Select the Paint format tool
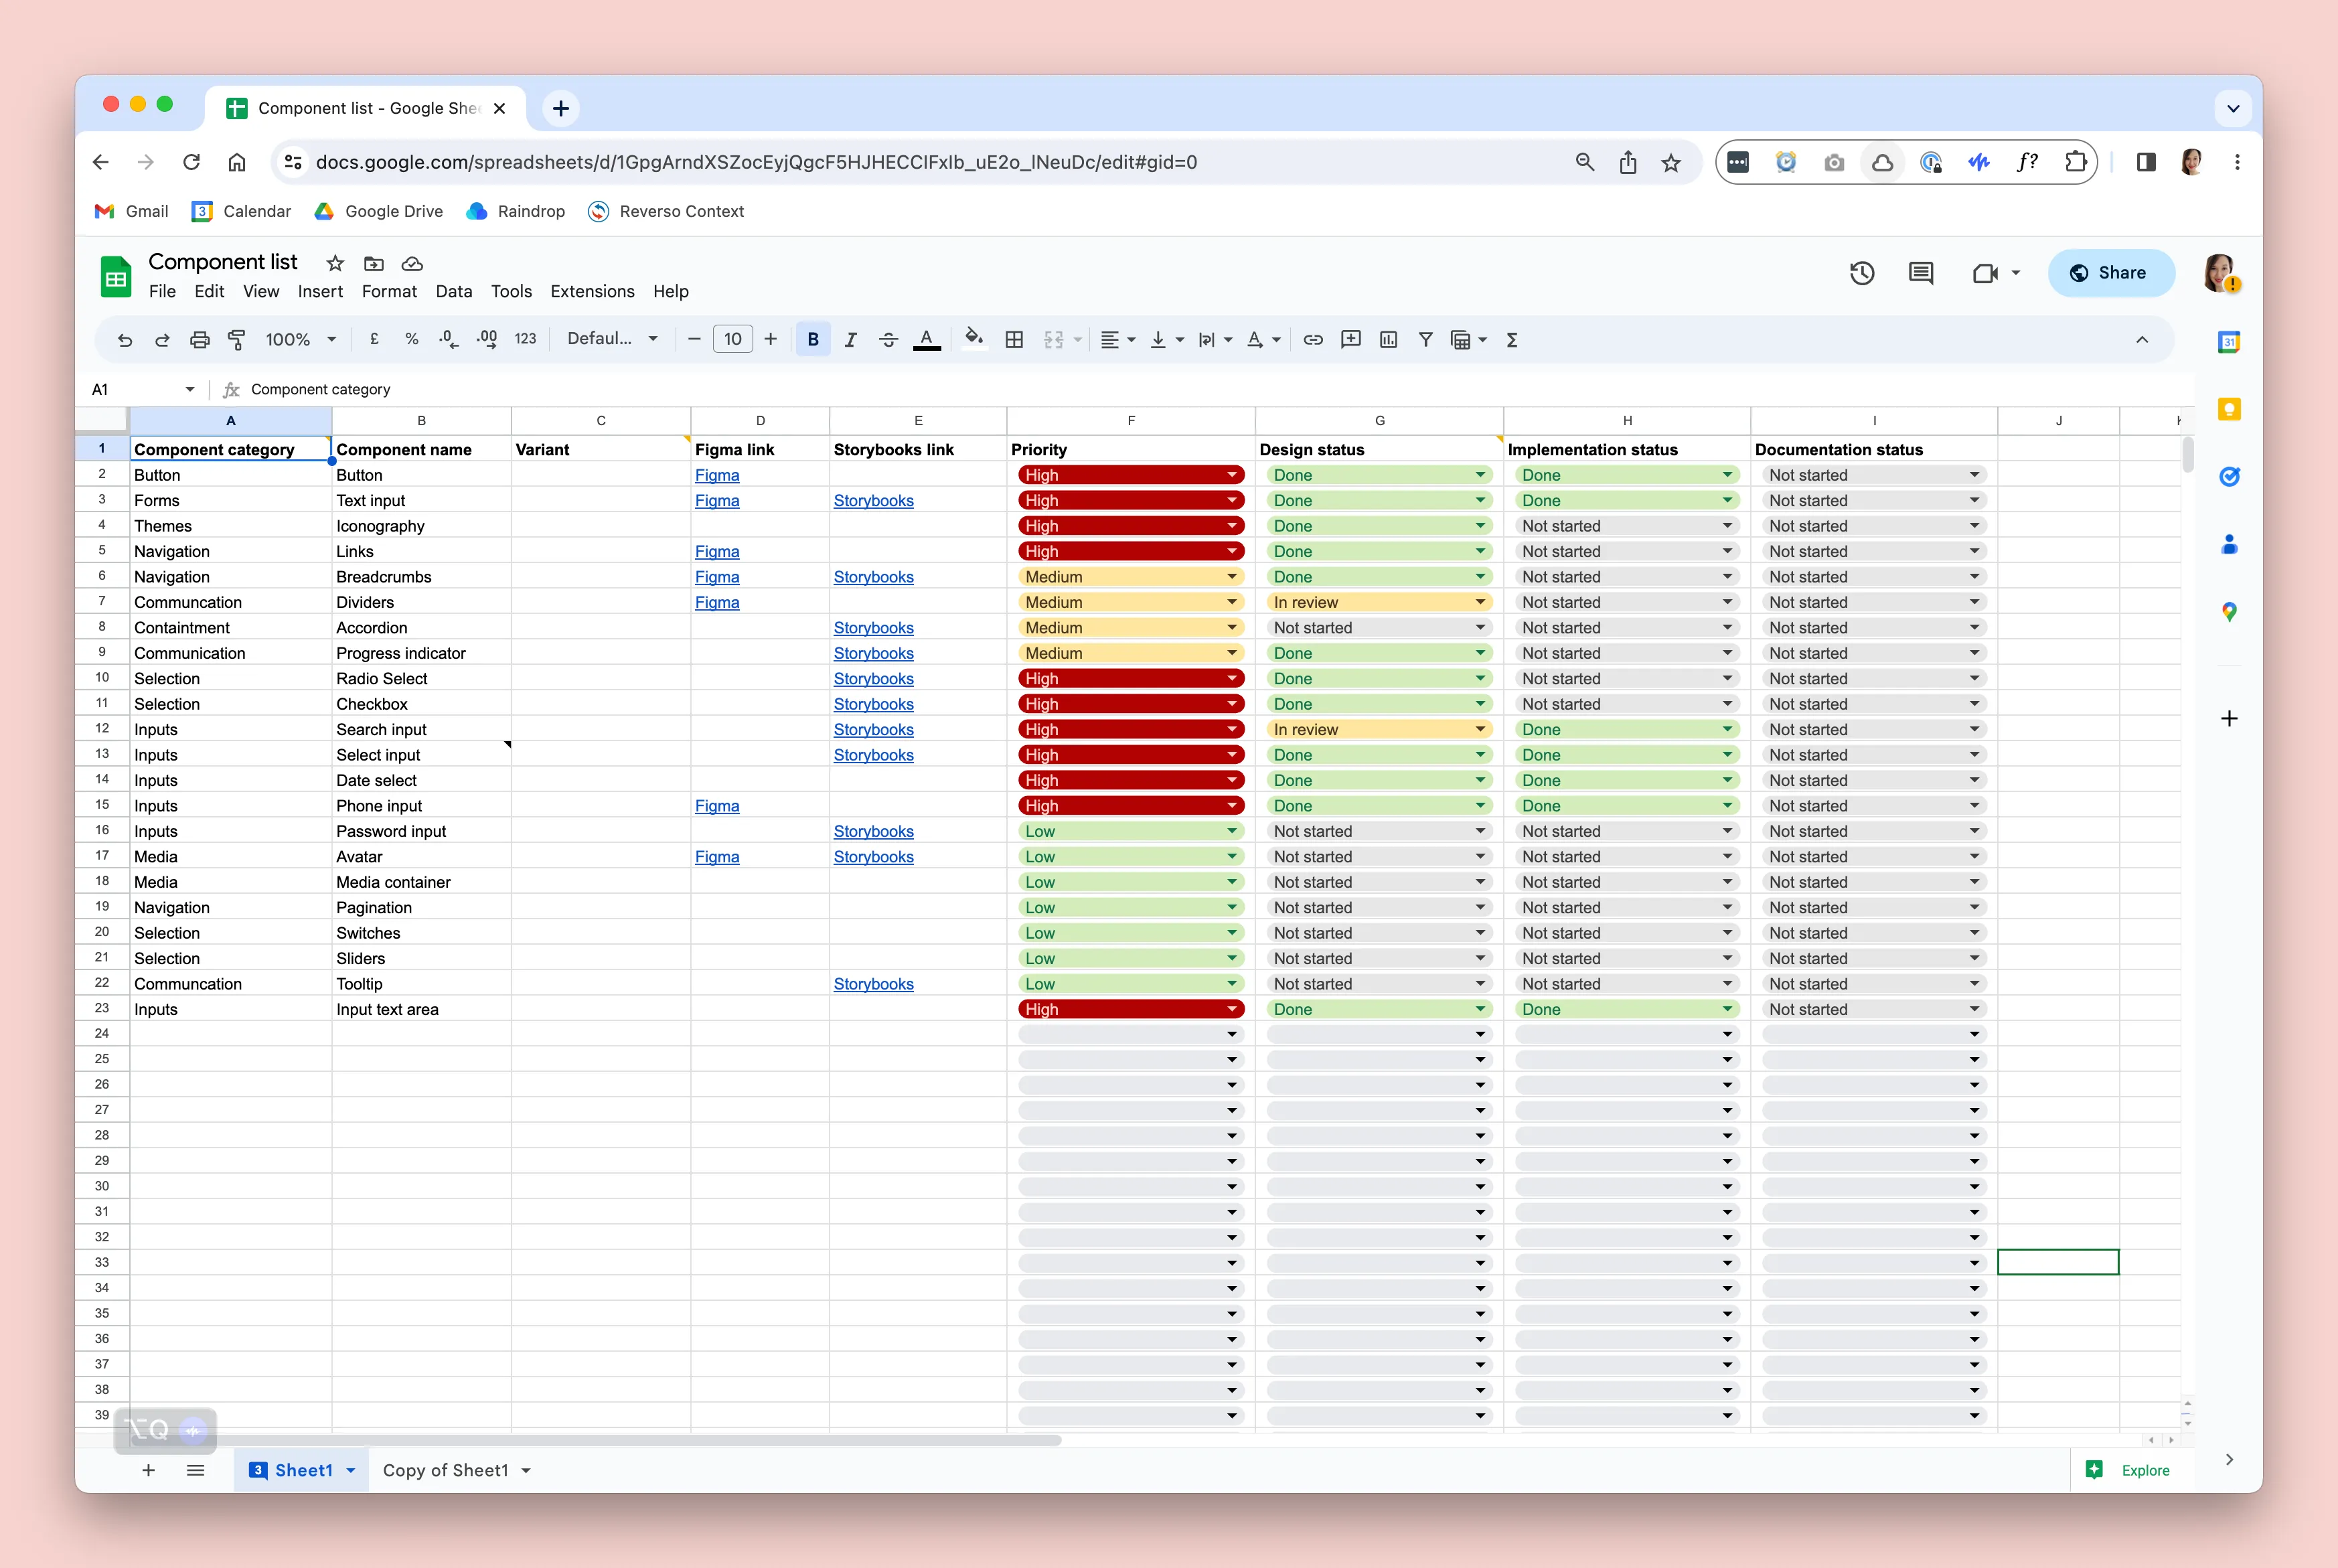 (237, 340)
